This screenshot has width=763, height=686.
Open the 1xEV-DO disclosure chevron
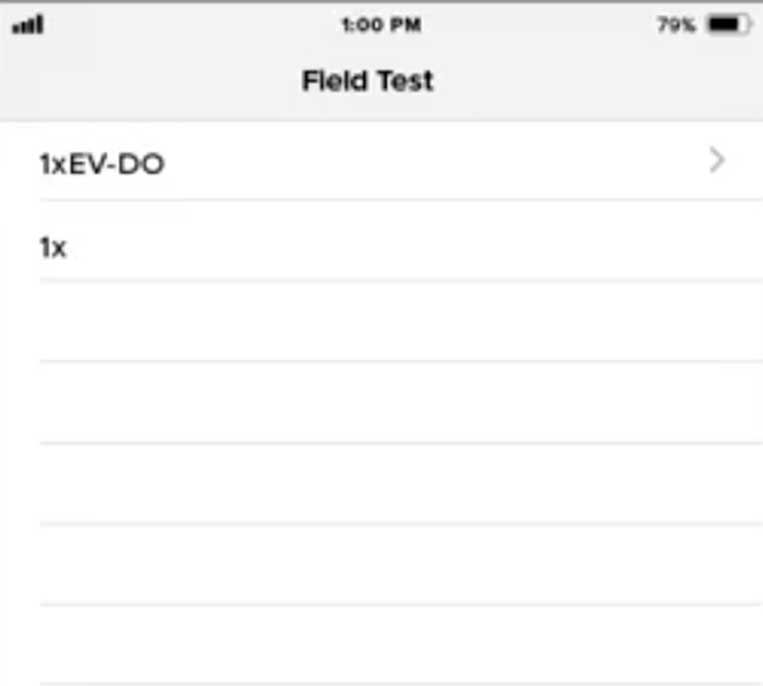717,160
